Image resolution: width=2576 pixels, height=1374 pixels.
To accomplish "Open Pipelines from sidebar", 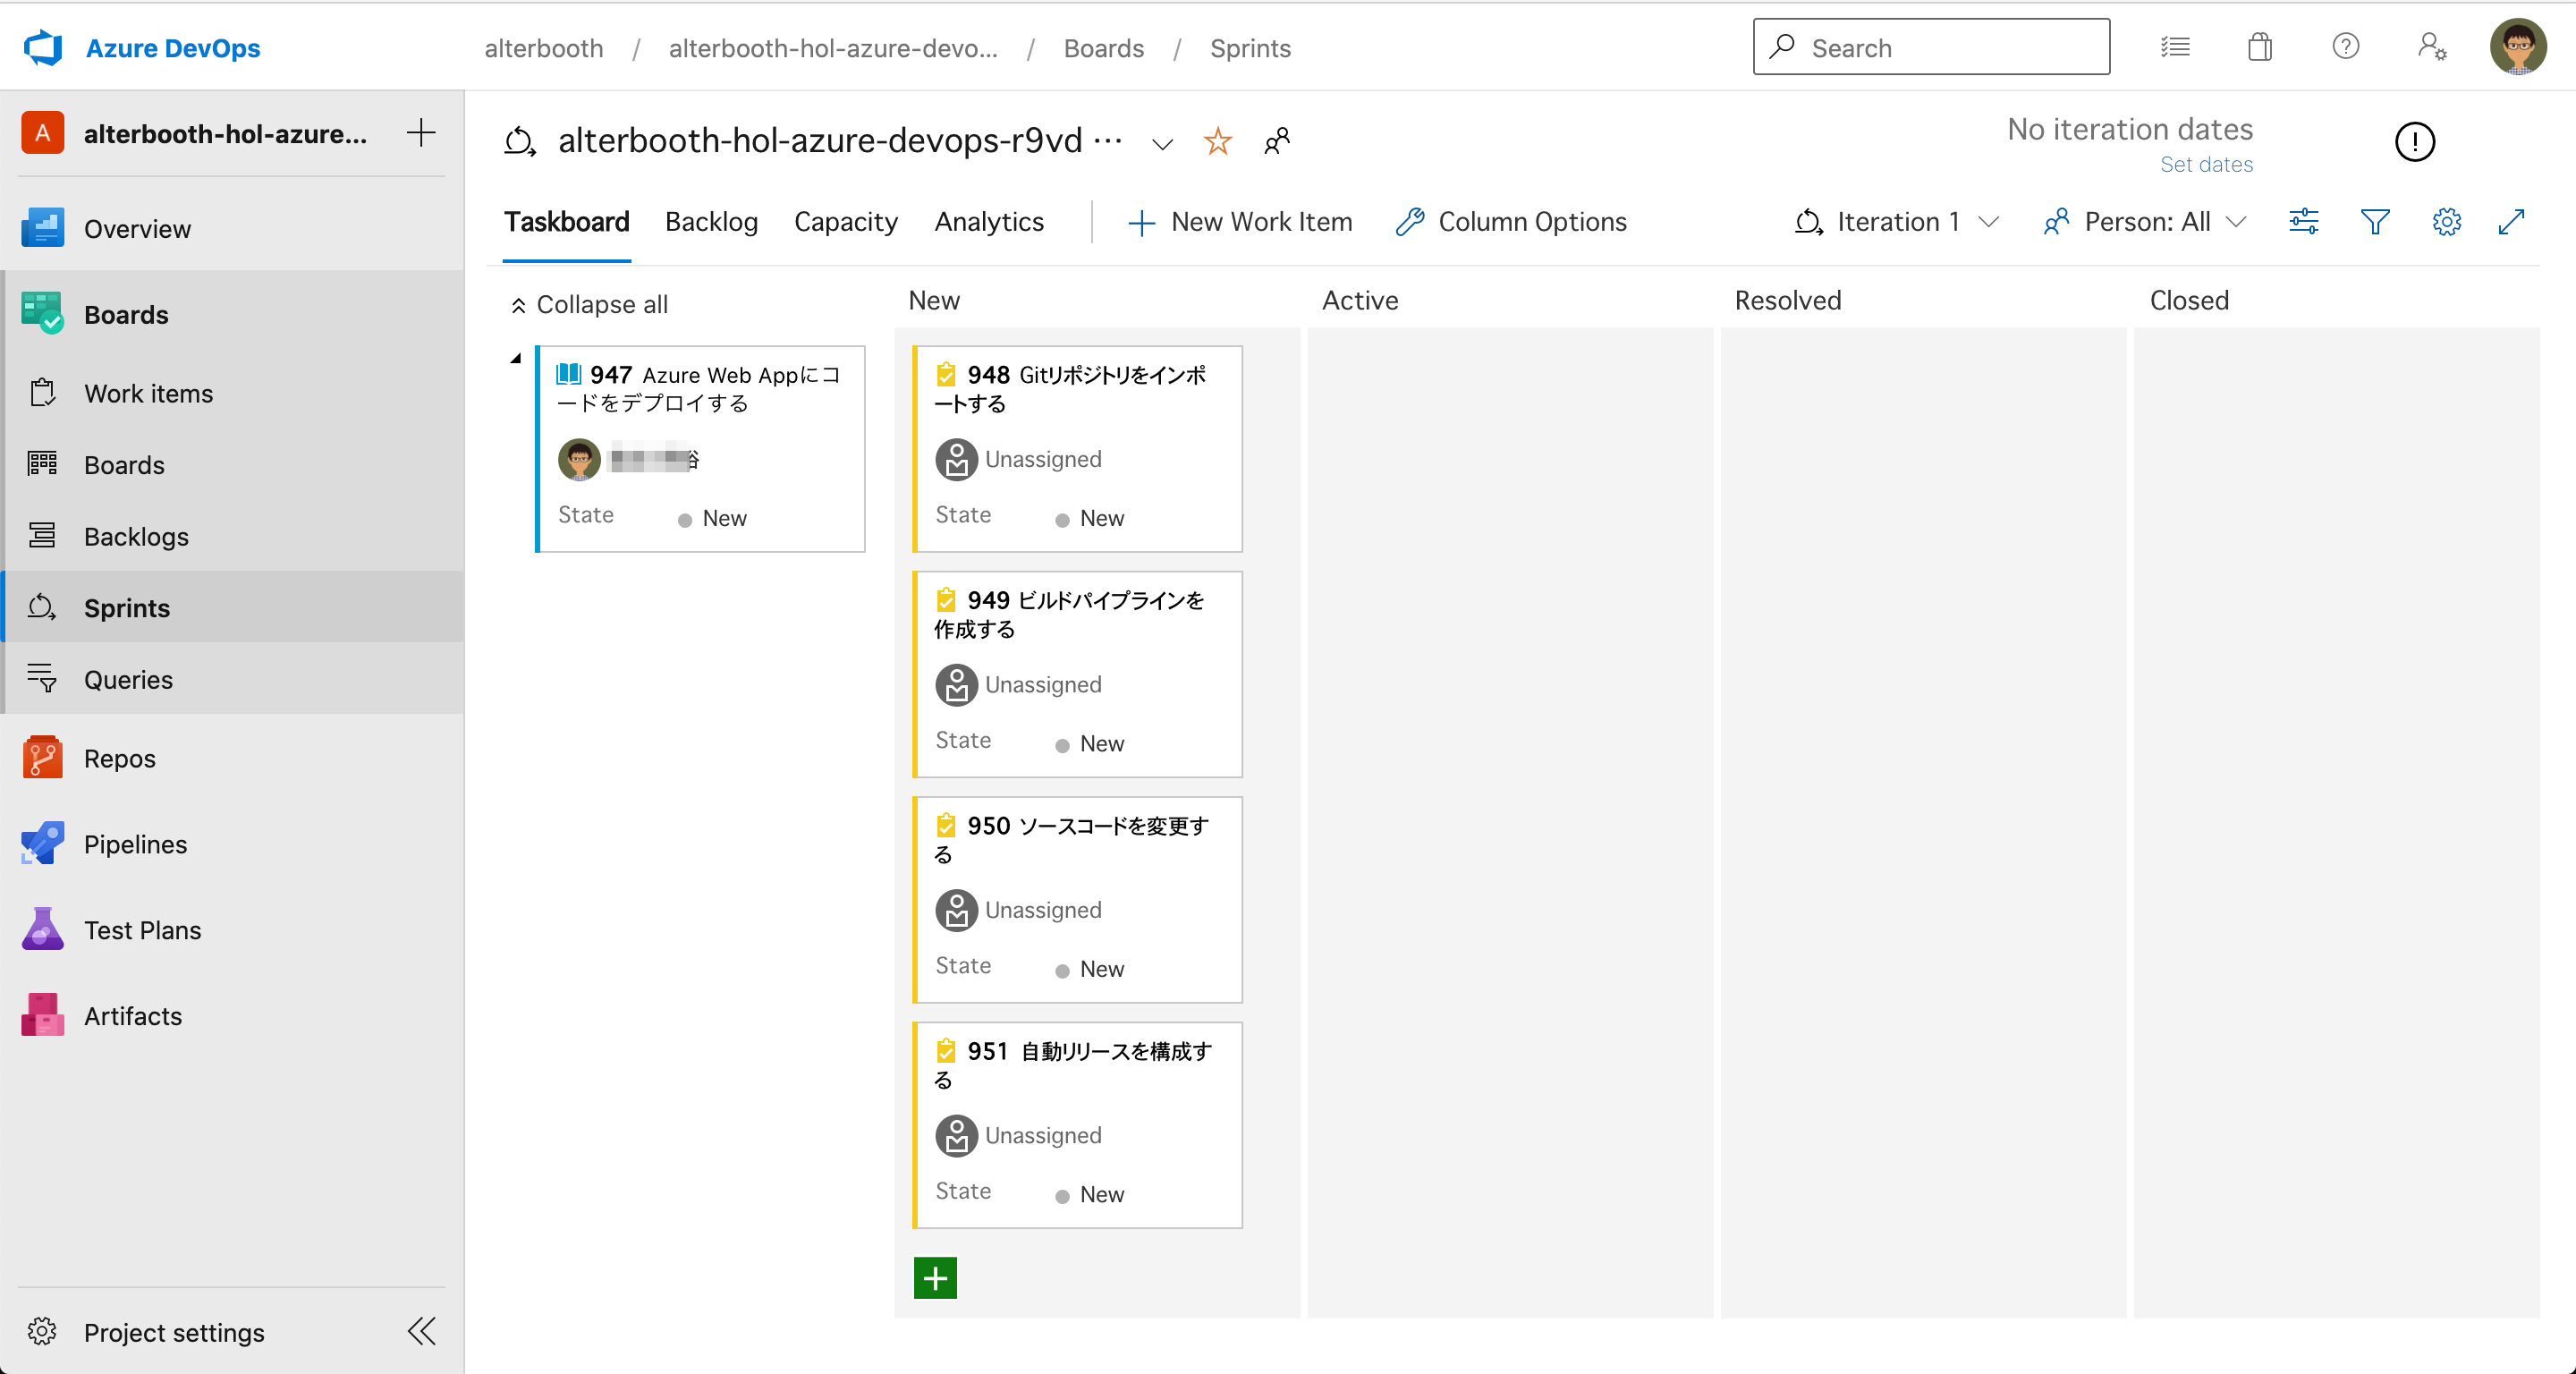I will [135, 844].
